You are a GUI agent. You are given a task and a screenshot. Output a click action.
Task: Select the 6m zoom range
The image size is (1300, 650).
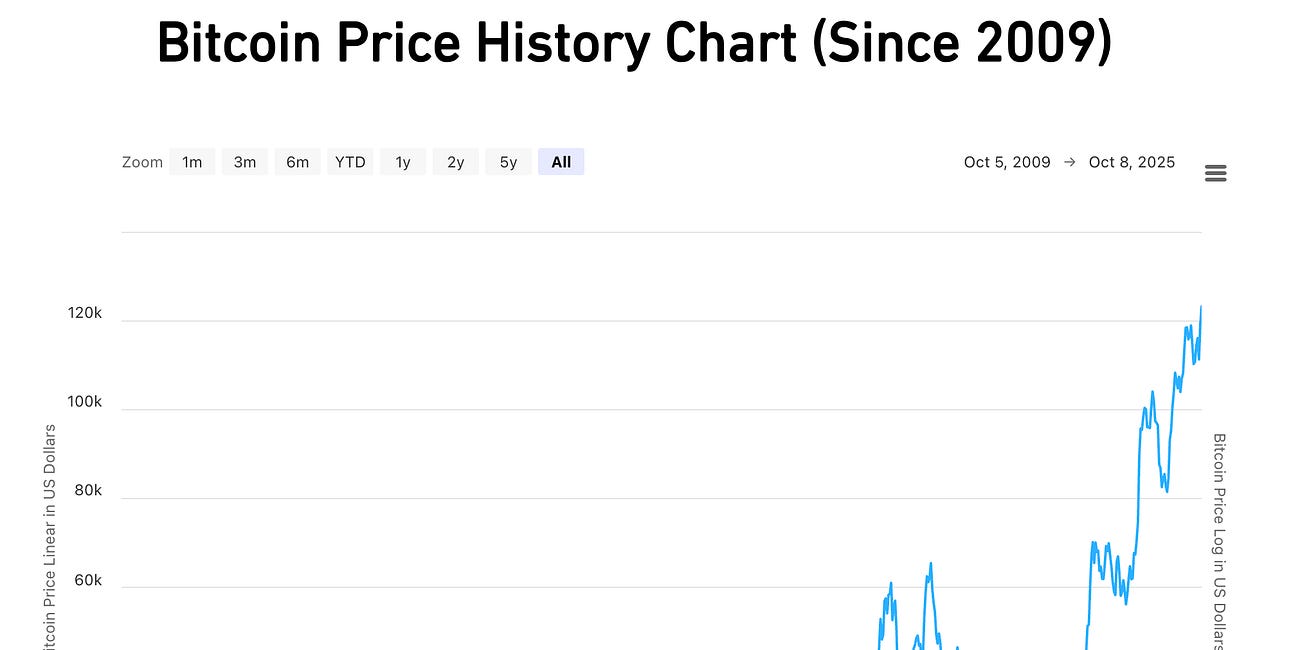[297, 161]
